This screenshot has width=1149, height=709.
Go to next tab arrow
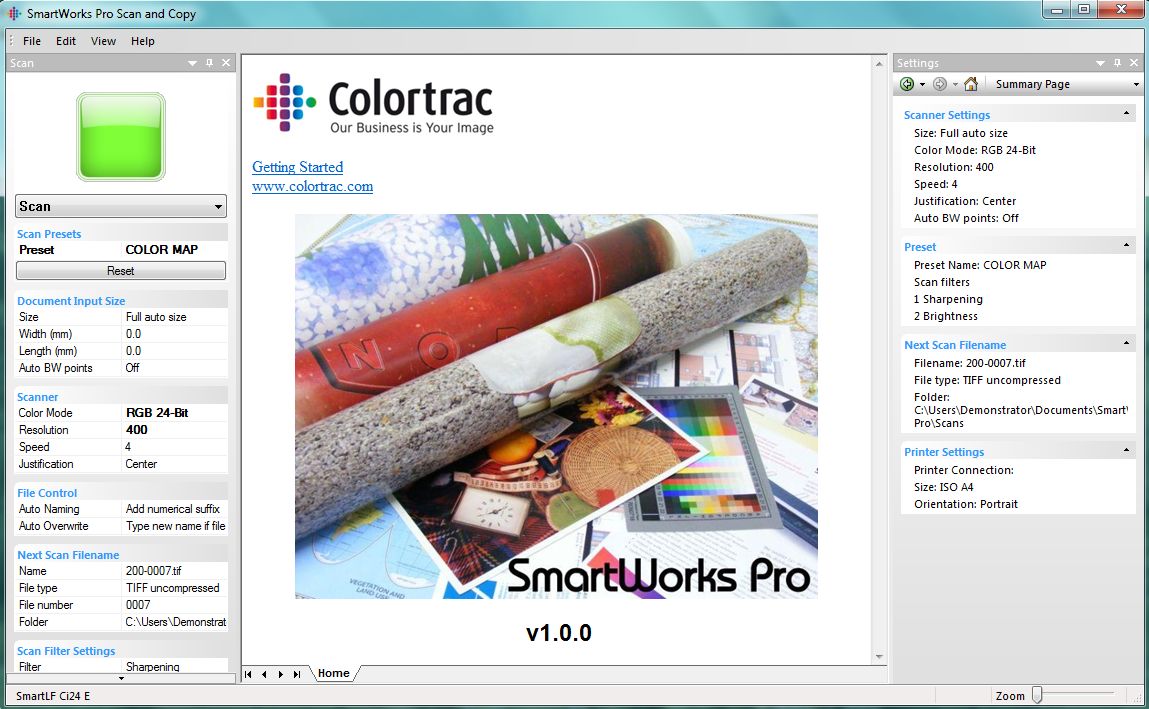tap(281, 674)
